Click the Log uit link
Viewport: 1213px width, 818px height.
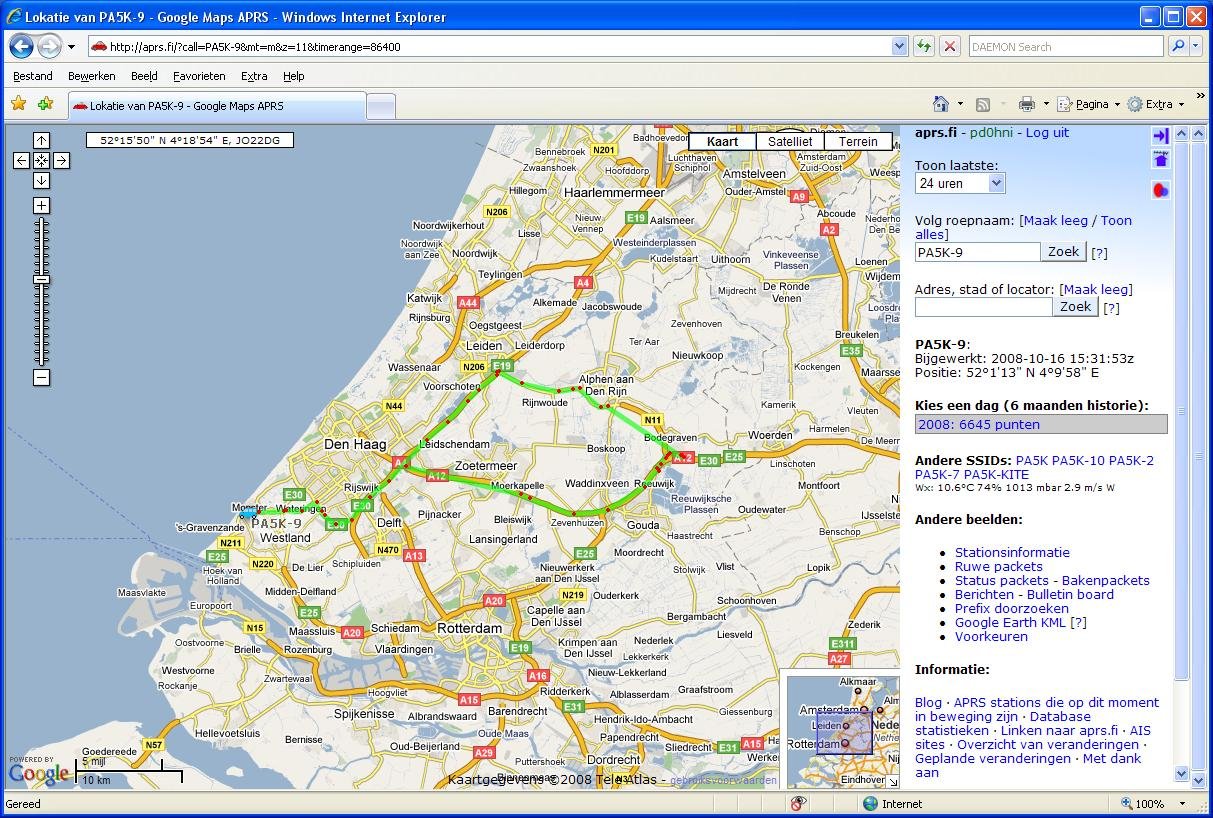[x=1047, y=132]
